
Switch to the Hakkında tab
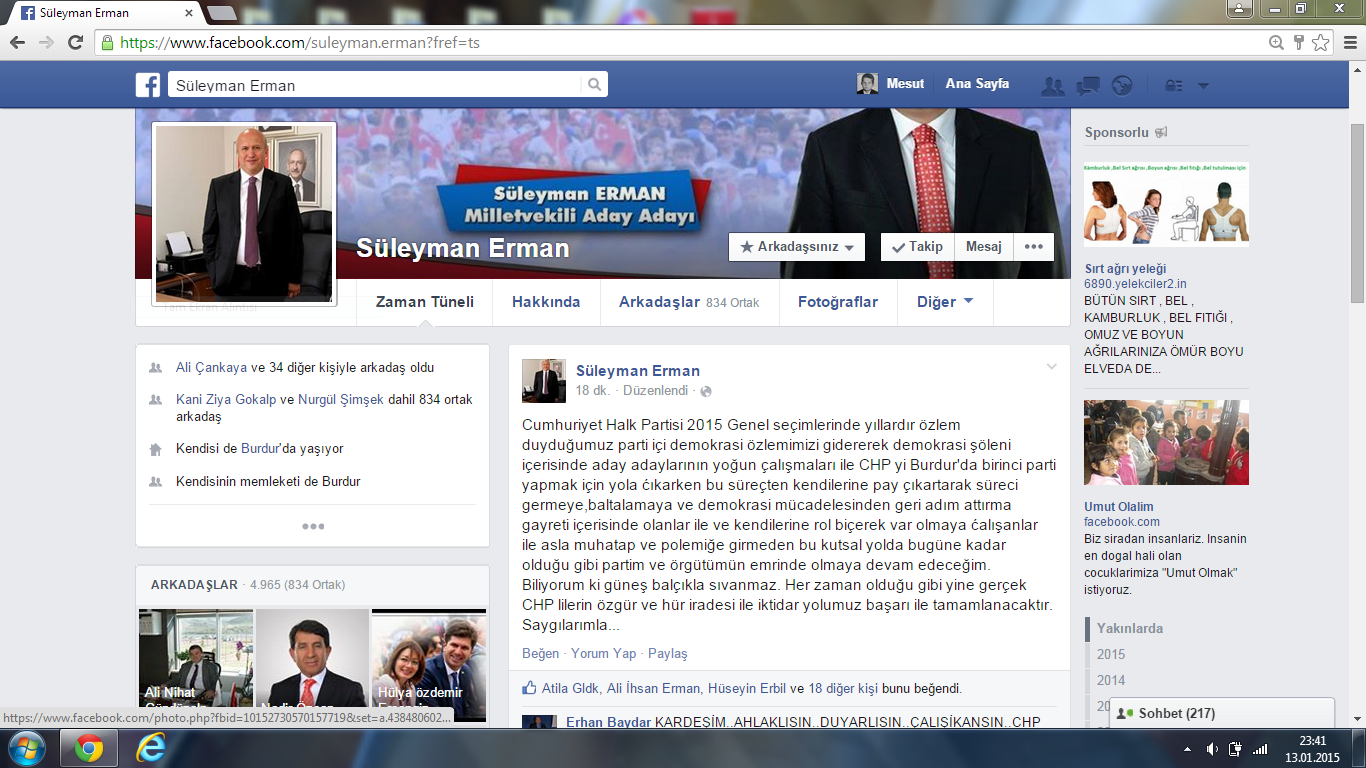(x=546, y=302)
